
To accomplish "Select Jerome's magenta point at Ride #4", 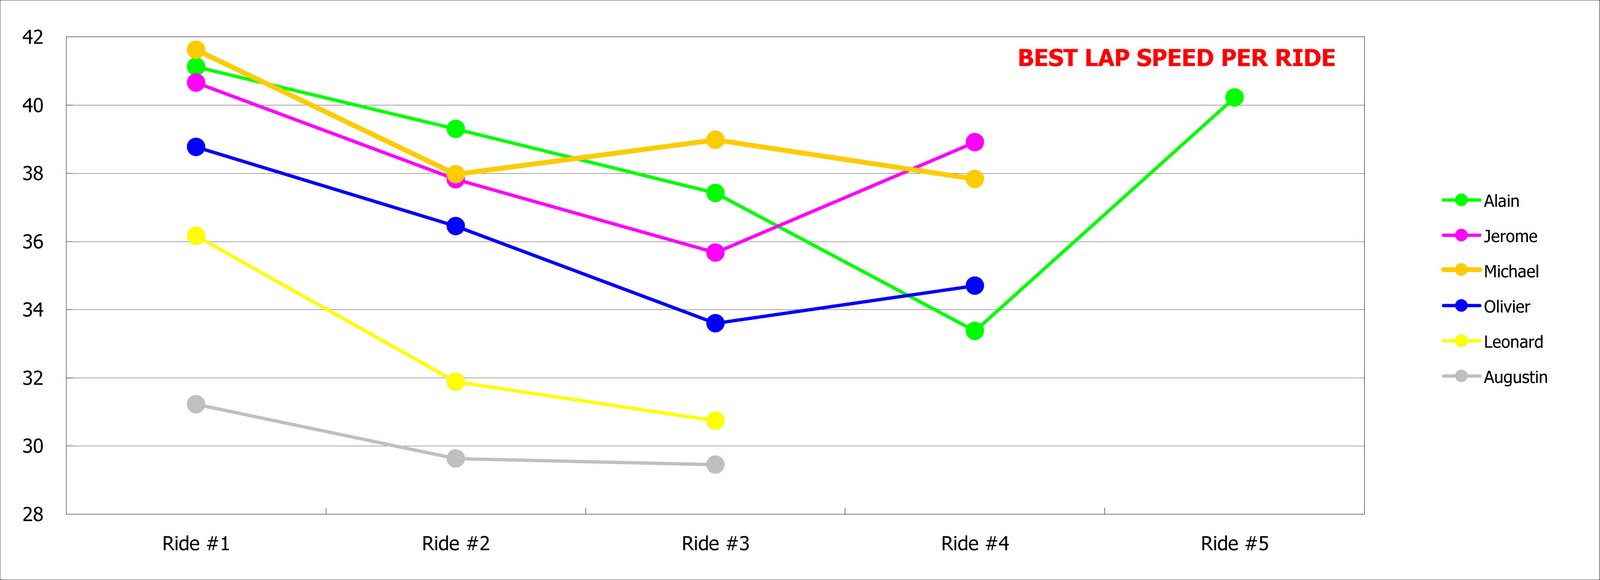I will click(975, 142).
